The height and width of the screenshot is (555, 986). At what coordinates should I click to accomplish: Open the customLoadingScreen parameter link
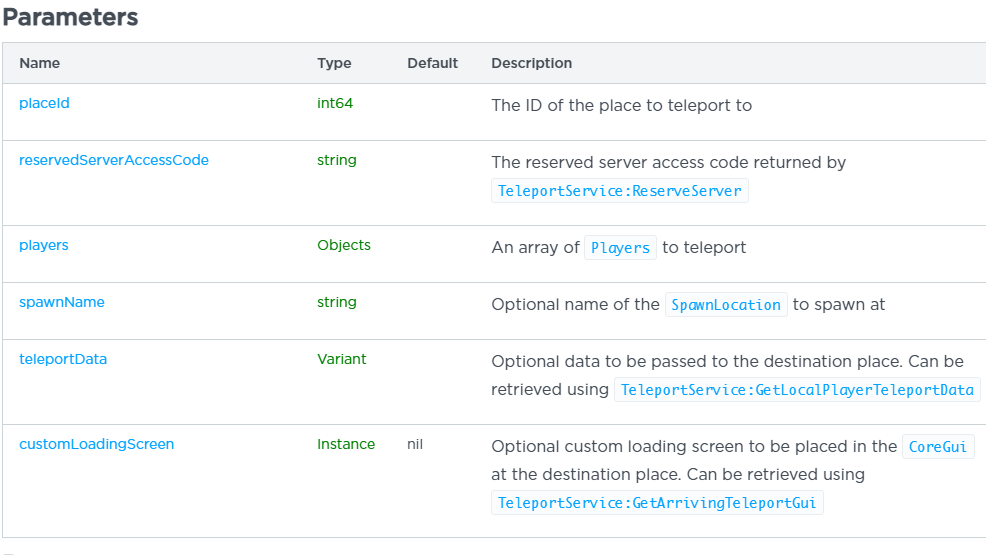click(96, 444)
